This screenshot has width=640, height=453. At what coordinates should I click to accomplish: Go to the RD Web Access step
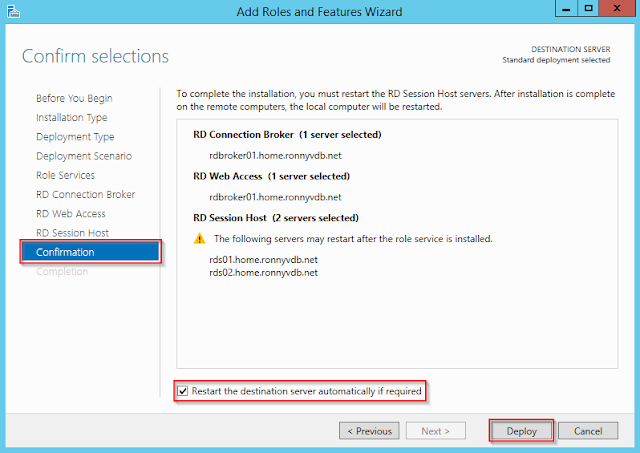click(71, 213)
